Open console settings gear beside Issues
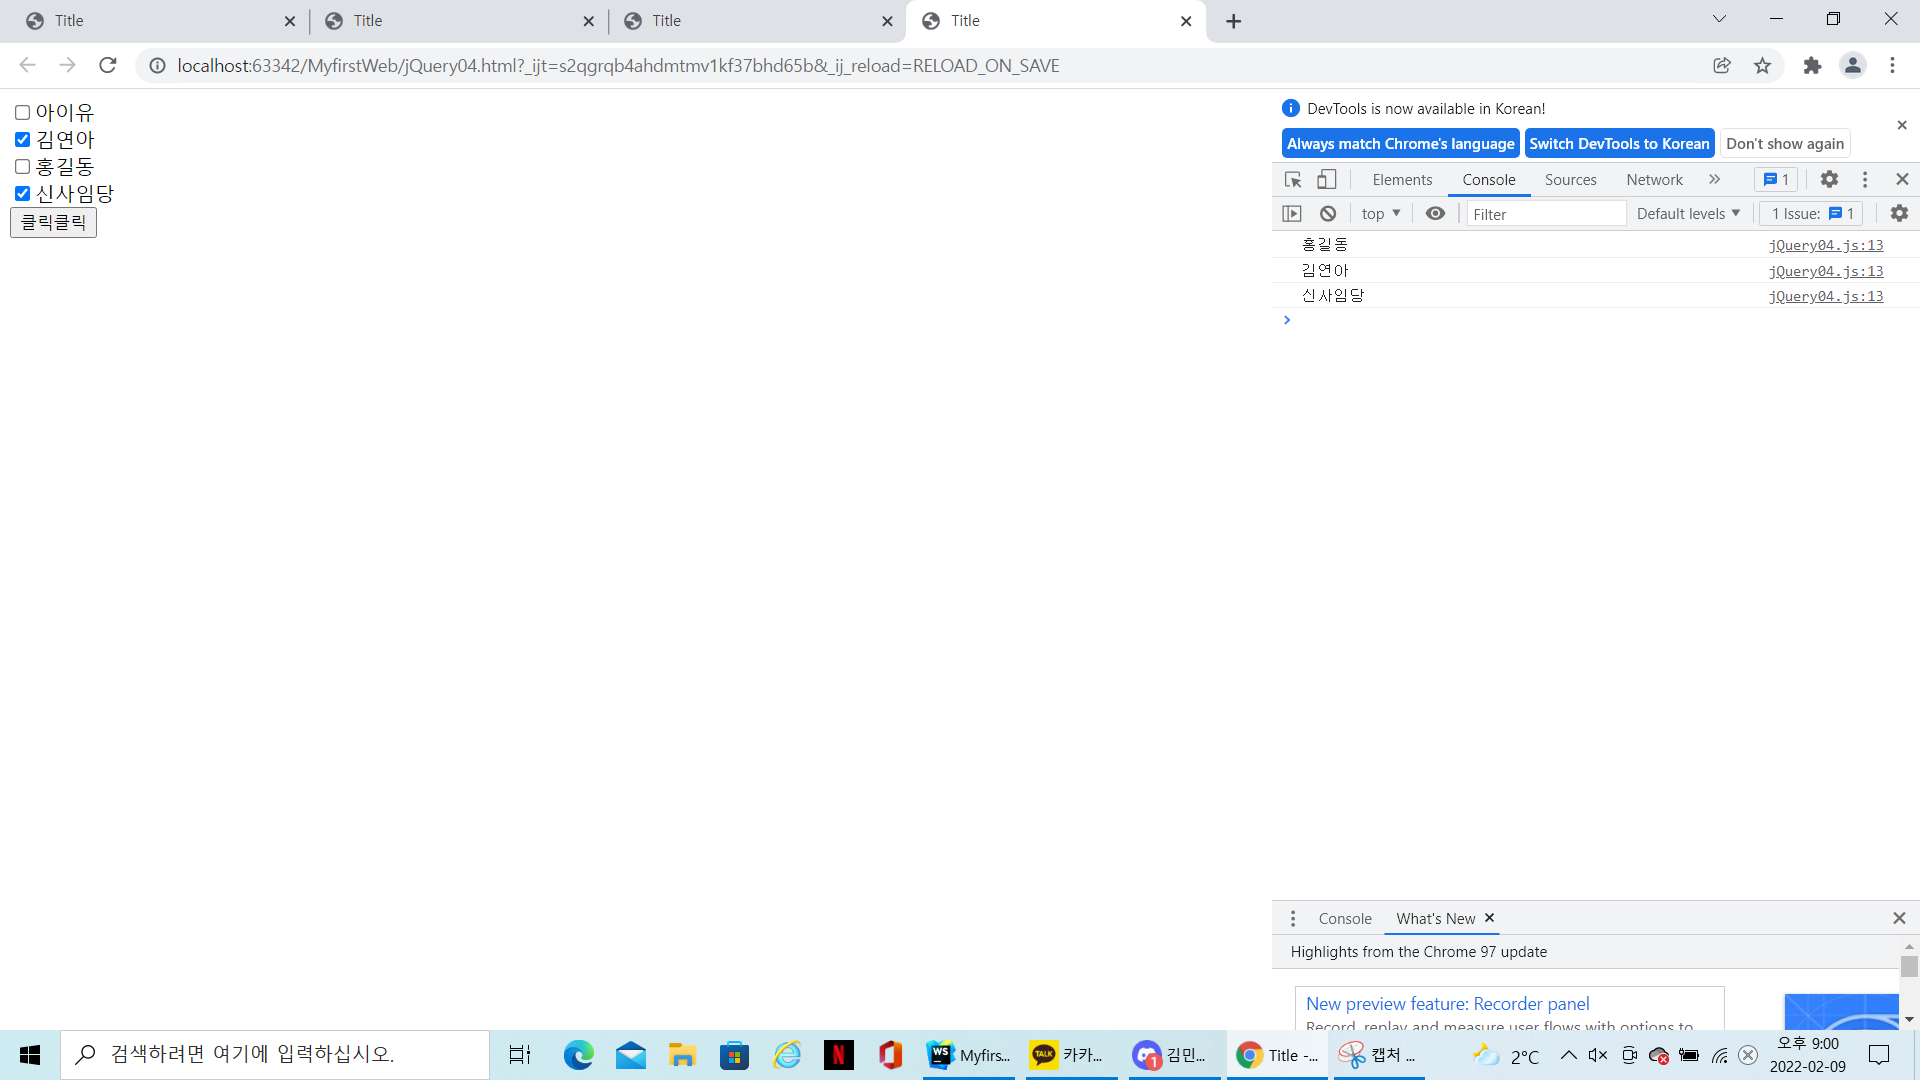Viewport: 1920px width, 1080px height. pos(1899,214)
